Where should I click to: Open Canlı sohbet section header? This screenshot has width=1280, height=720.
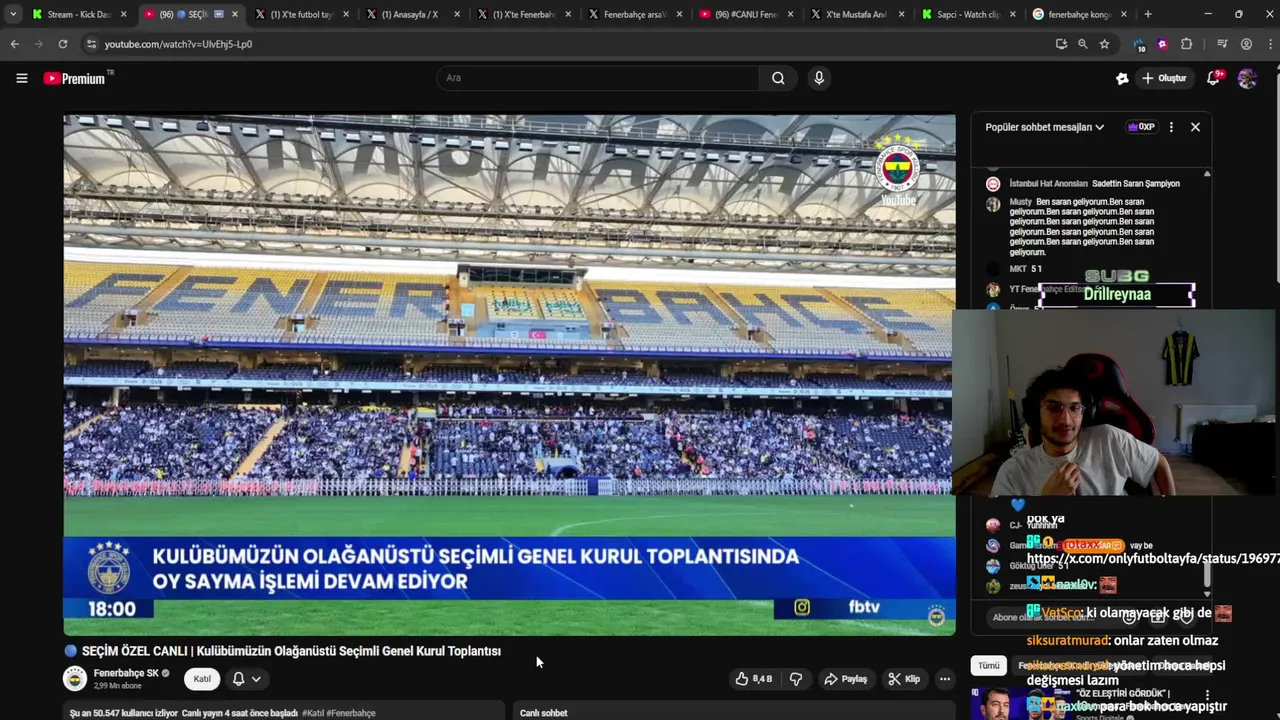click(x=543, y=713)
